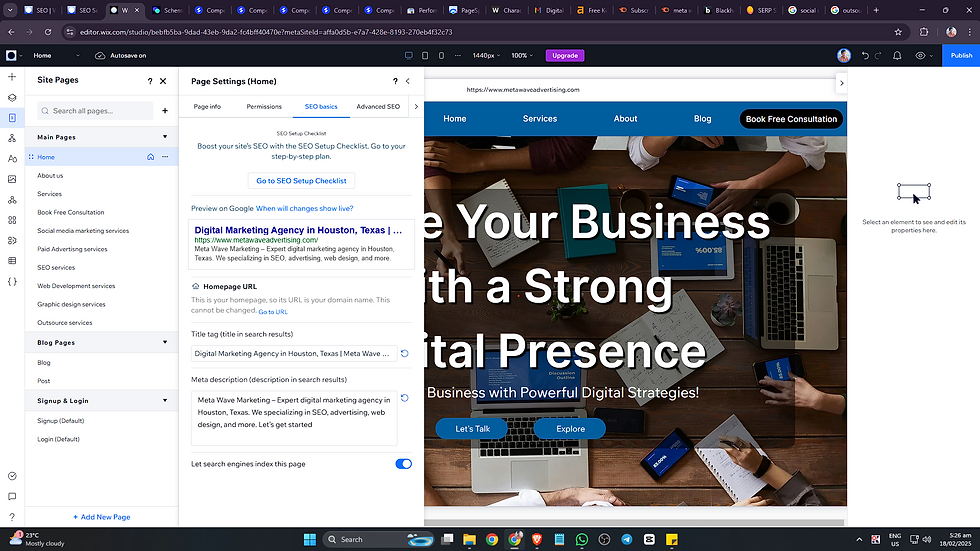Open File Explorer from the taskbar

469,540
